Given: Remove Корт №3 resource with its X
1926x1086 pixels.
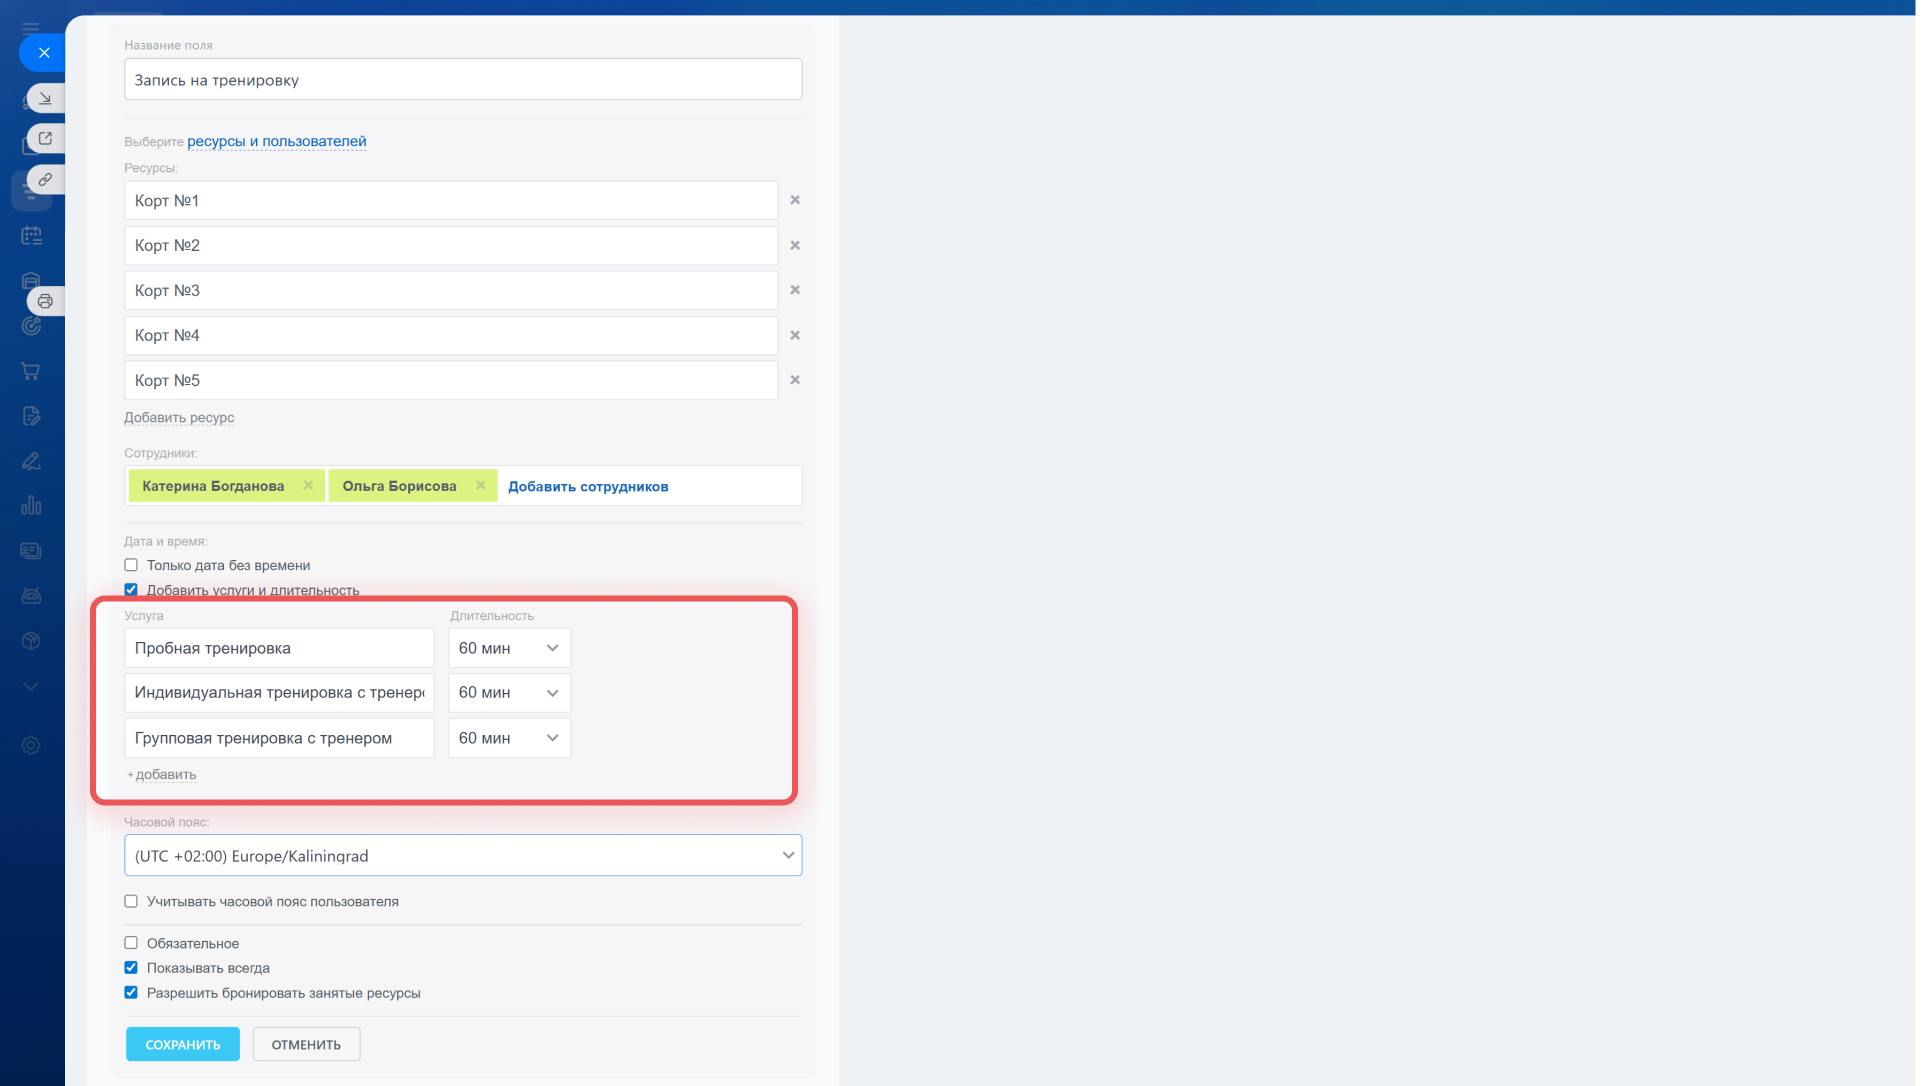Looking at the screenshot, I should [795, 290].
